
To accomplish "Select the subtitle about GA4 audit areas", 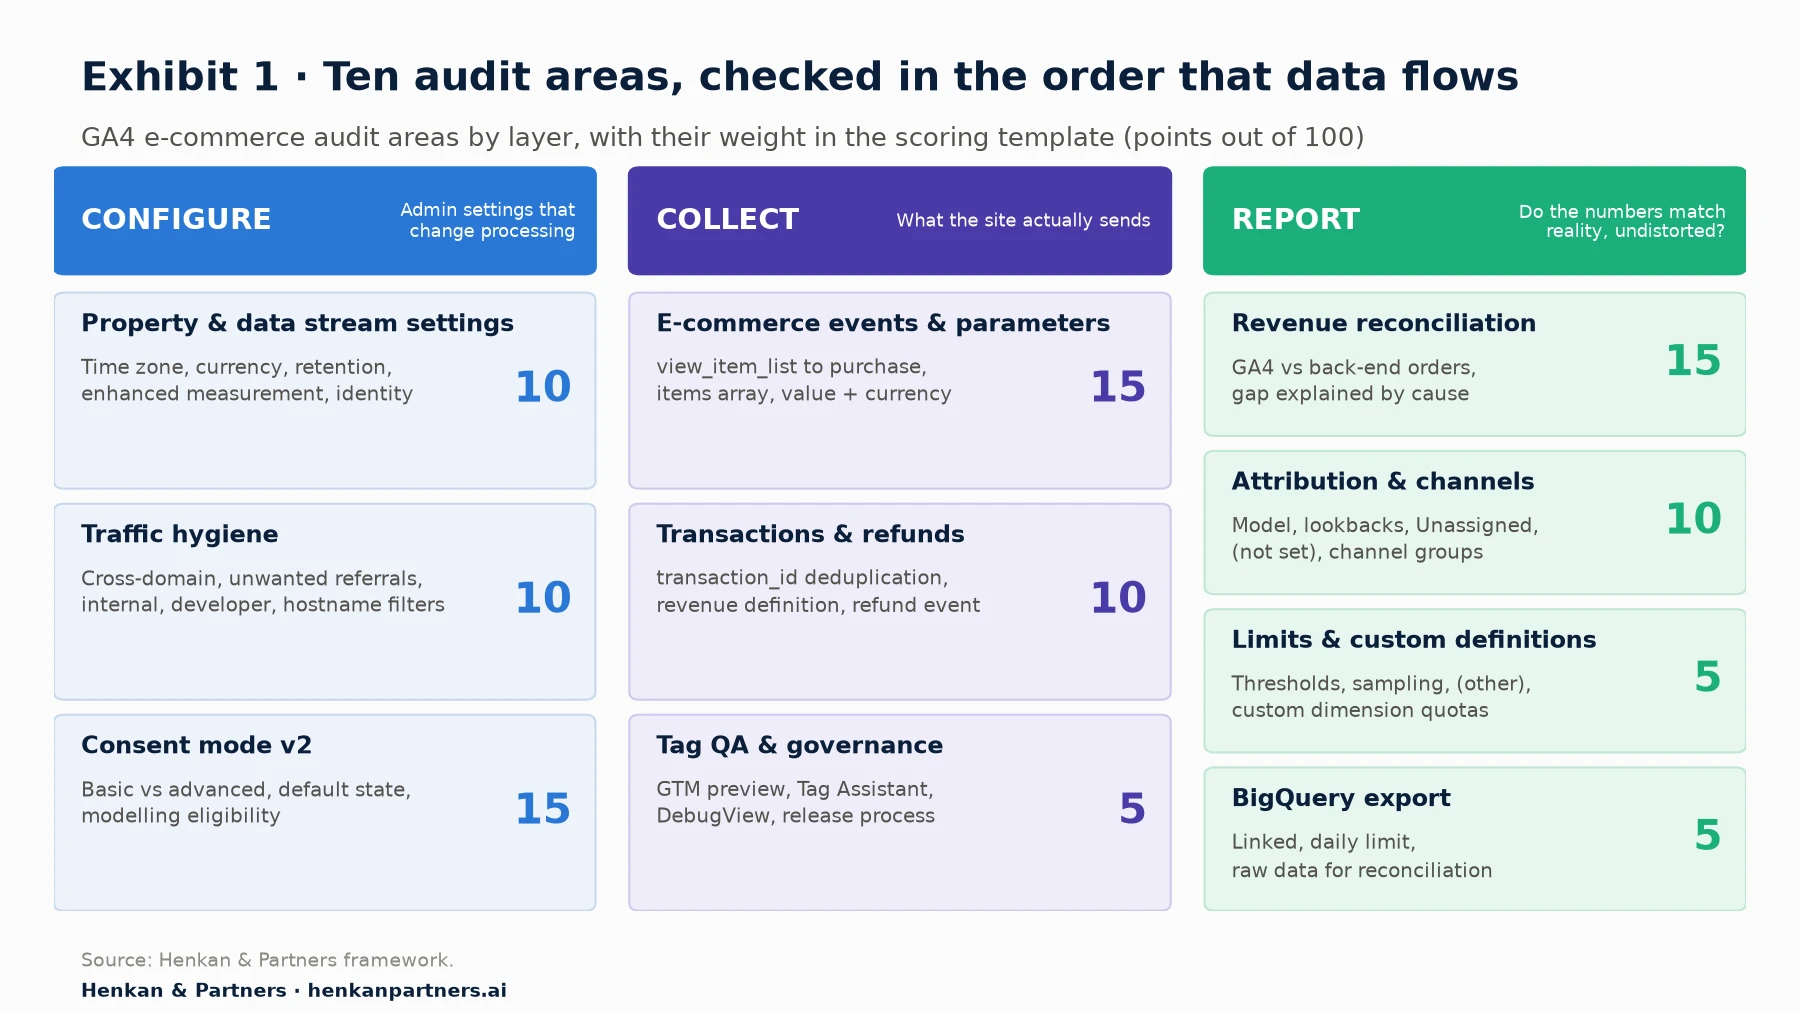I will tap(722, 137).
